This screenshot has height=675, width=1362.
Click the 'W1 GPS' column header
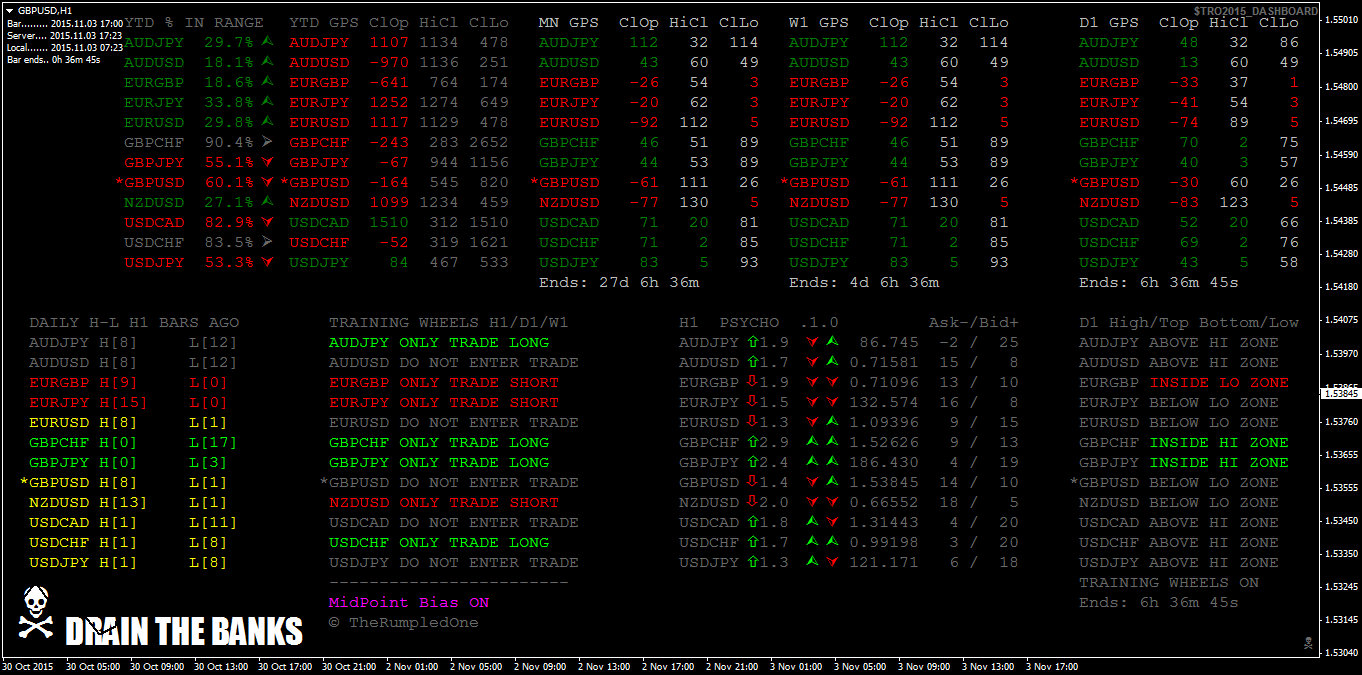click(x=818, y=22)
